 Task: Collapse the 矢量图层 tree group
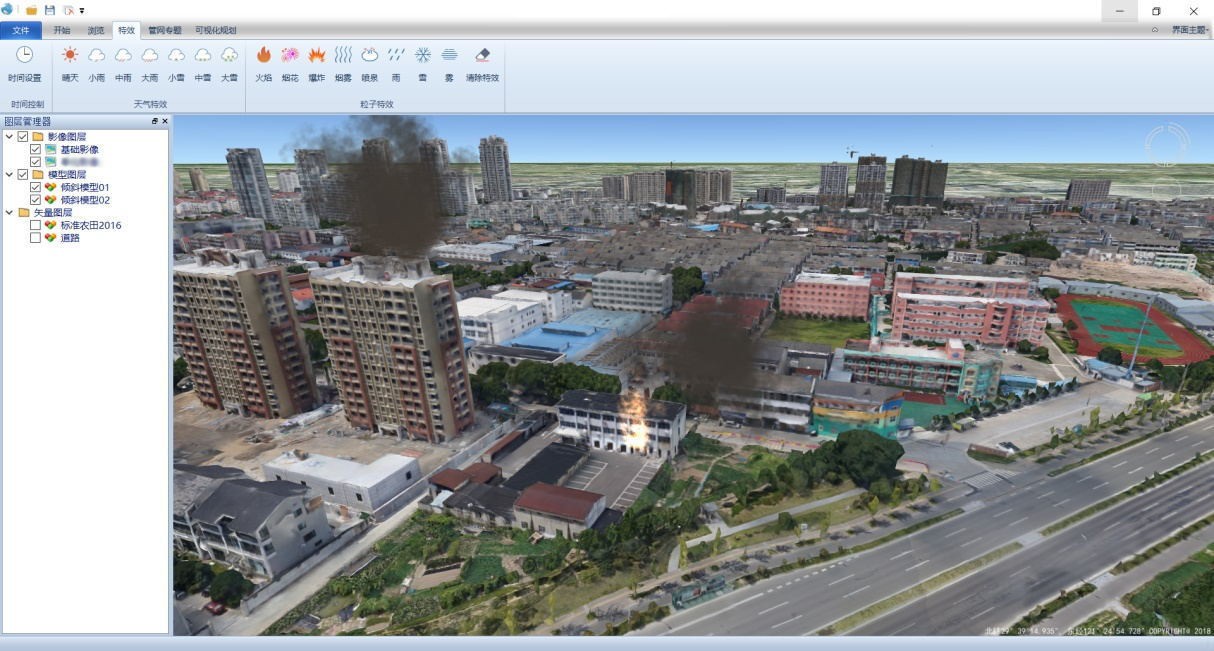click(x=9, y=212)
